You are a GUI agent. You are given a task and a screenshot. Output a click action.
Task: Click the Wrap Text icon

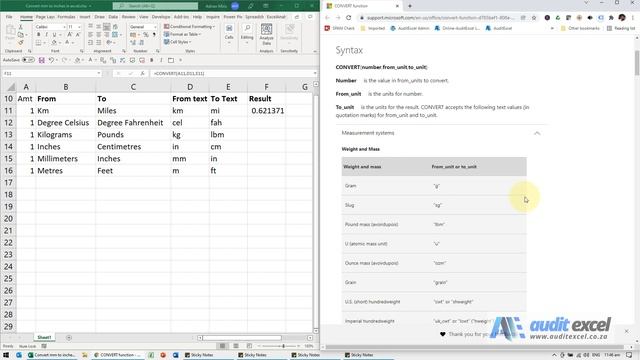coord(115,27)
